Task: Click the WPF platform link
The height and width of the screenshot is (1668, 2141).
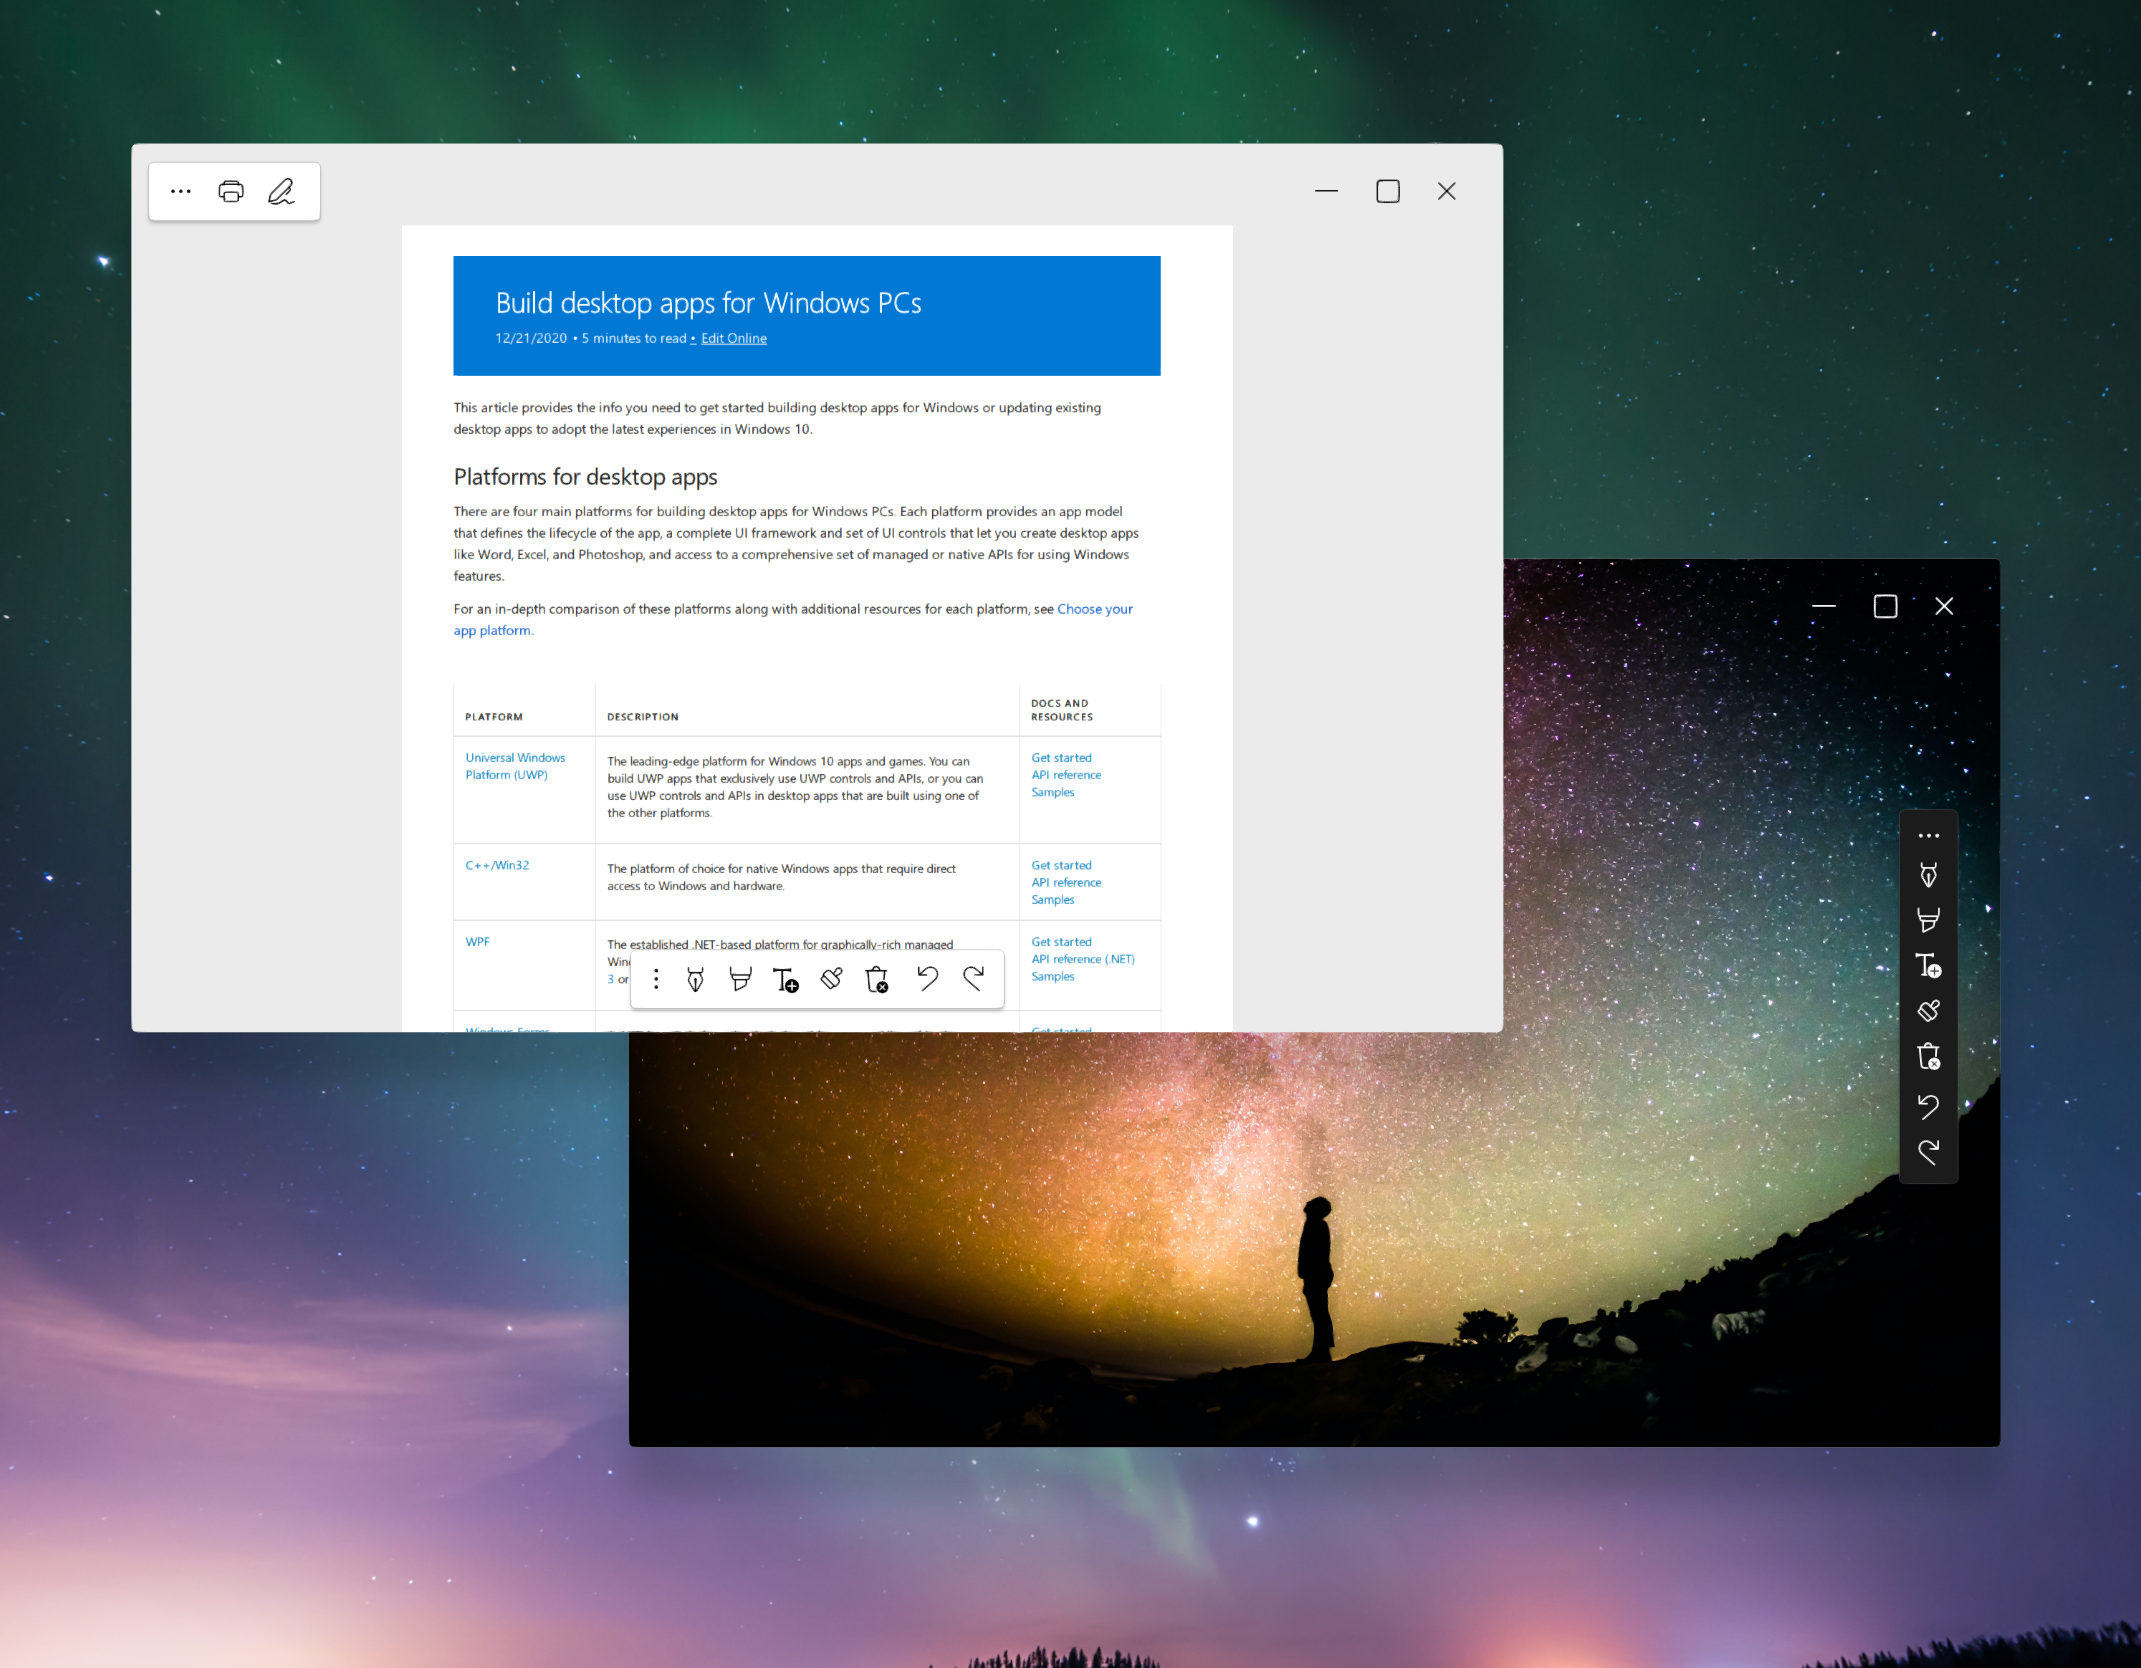Action: (477, 942)
